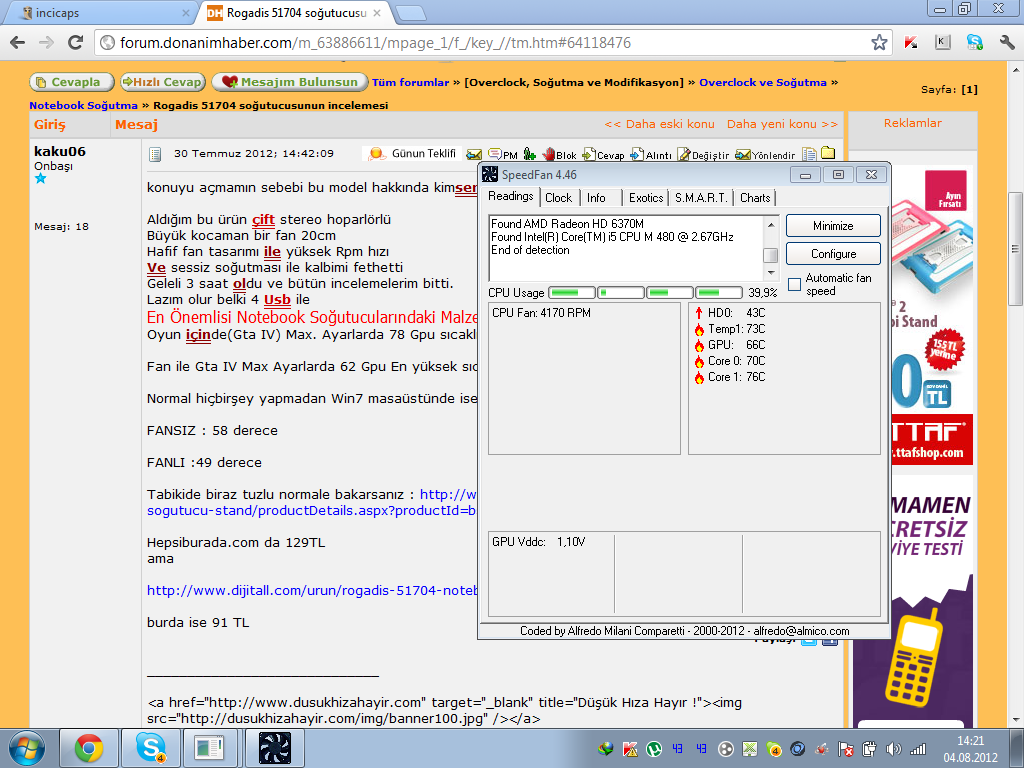Reload the forum page
The height and width of the screenshot is (768, 1024).
[x=75, y=43]
